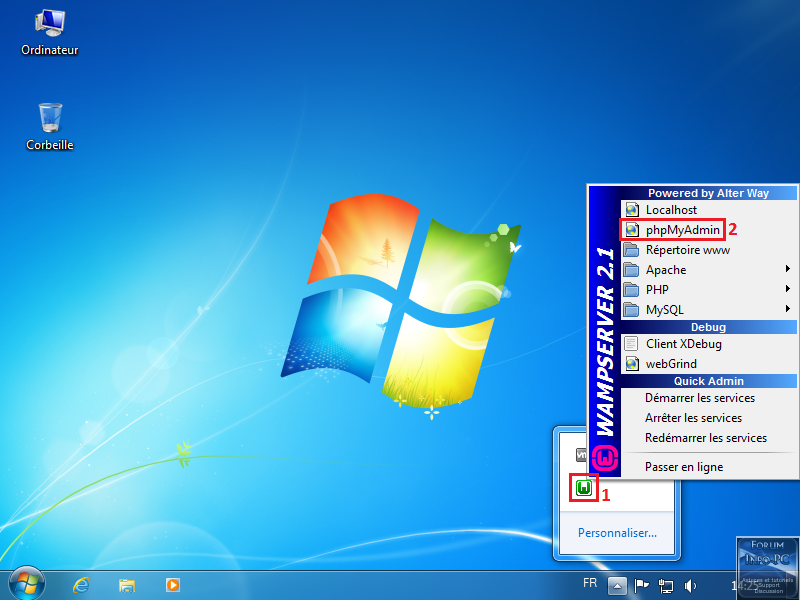The image size is (800, 600).
Task: Click the network tray icon
Action: coord(666,586)
